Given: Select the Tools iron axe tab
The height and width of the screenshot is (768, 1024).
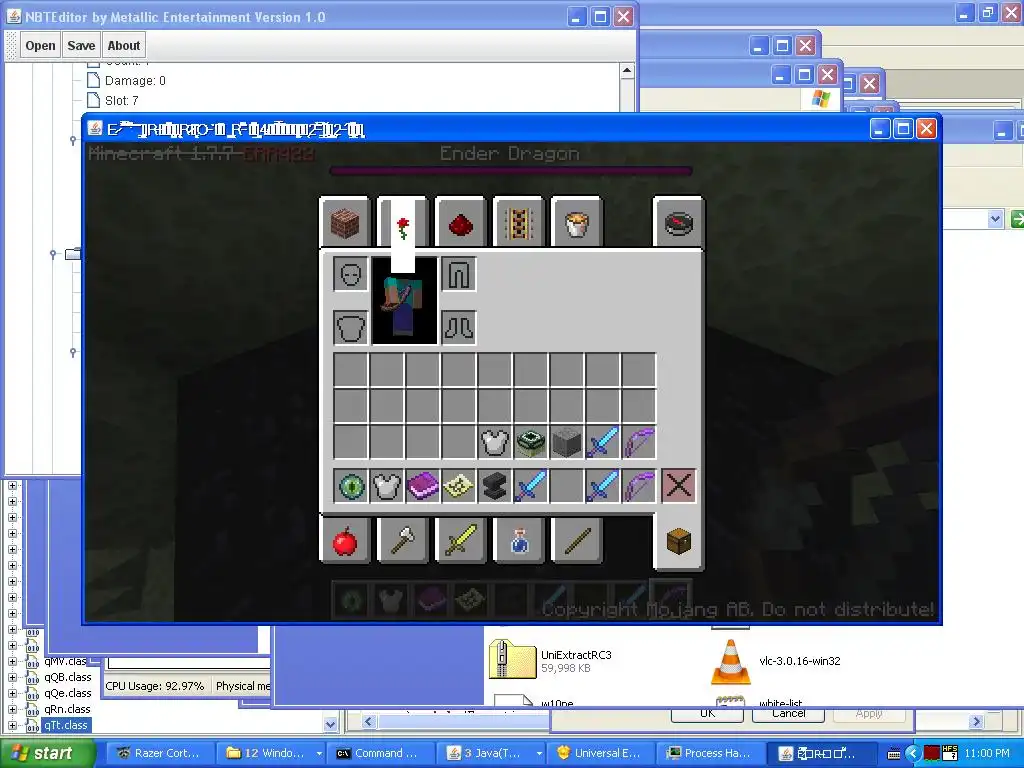Looking at the screenshot, I should tap(403, 540).
